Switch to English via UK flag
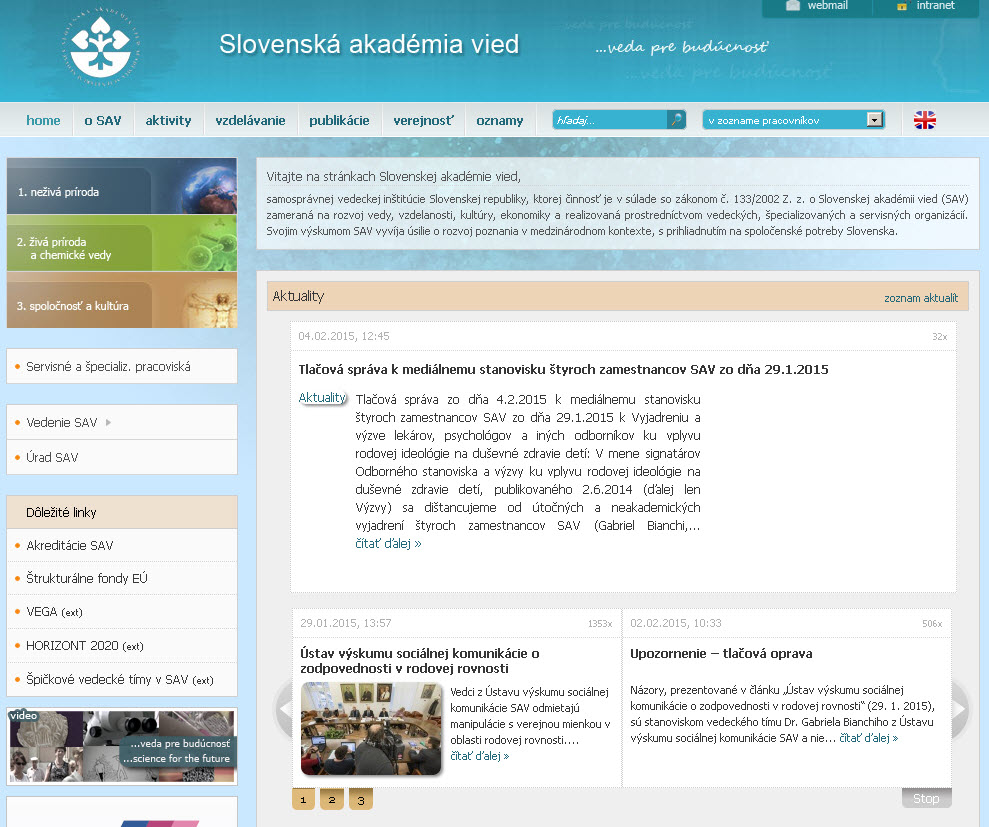This screenshot has height=827, width=989. [925, 120]
